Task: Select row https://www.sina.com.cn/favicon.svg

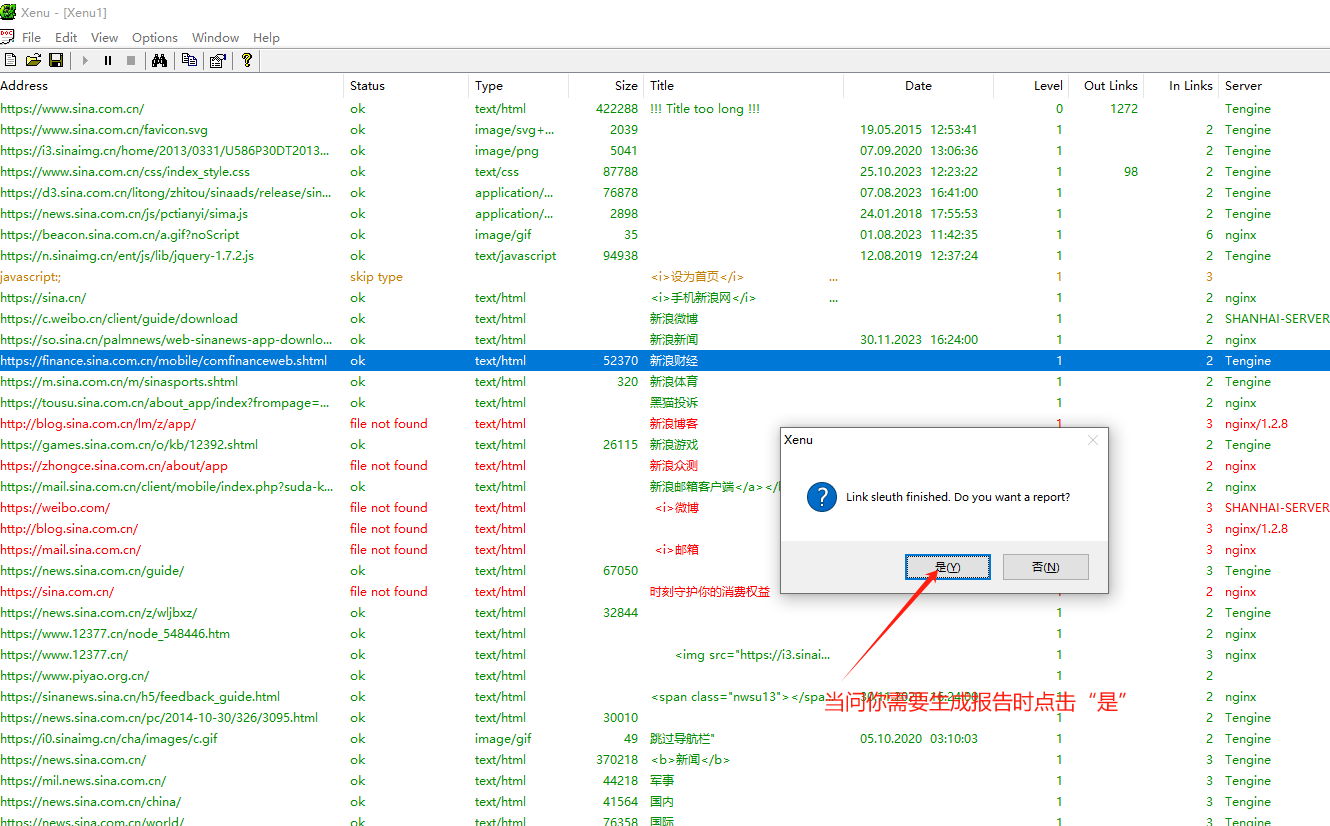Action: [665, 130]
